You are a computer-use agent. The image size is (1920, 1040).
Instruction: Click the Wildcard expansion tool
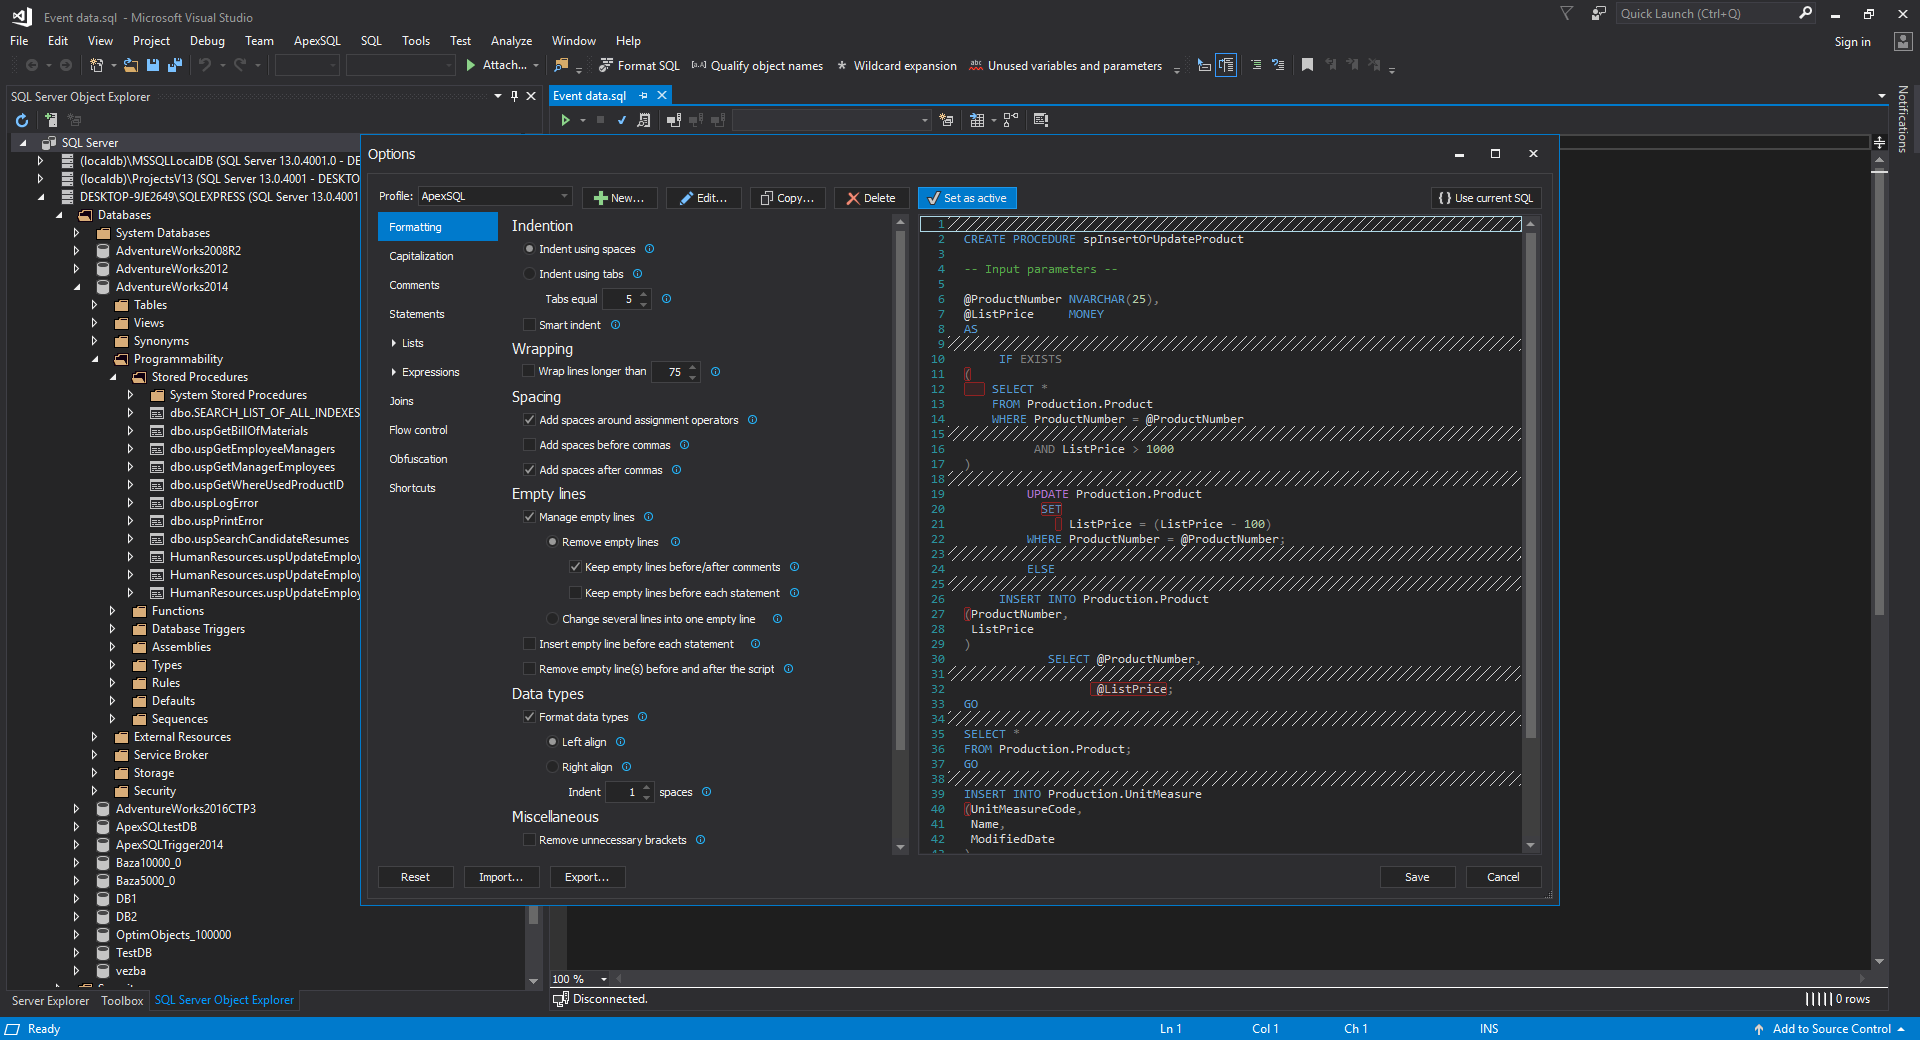click(x=896, y=66)
